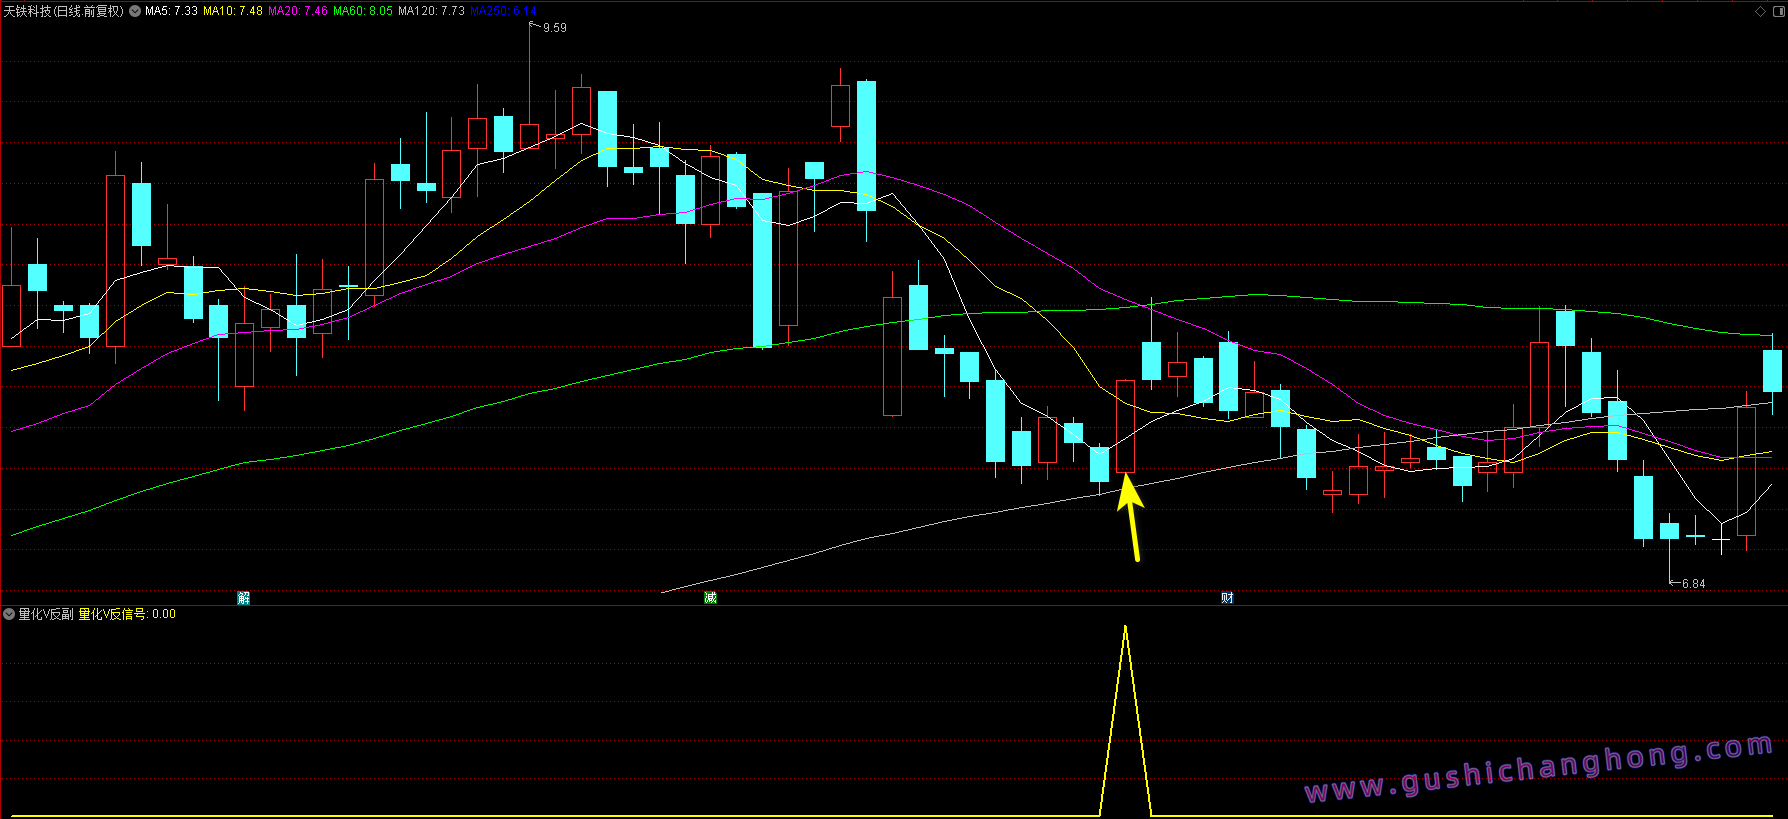Click the 量化V反信号 value label
This screenshot has width=1788, height=819.
tap(127, 614)
